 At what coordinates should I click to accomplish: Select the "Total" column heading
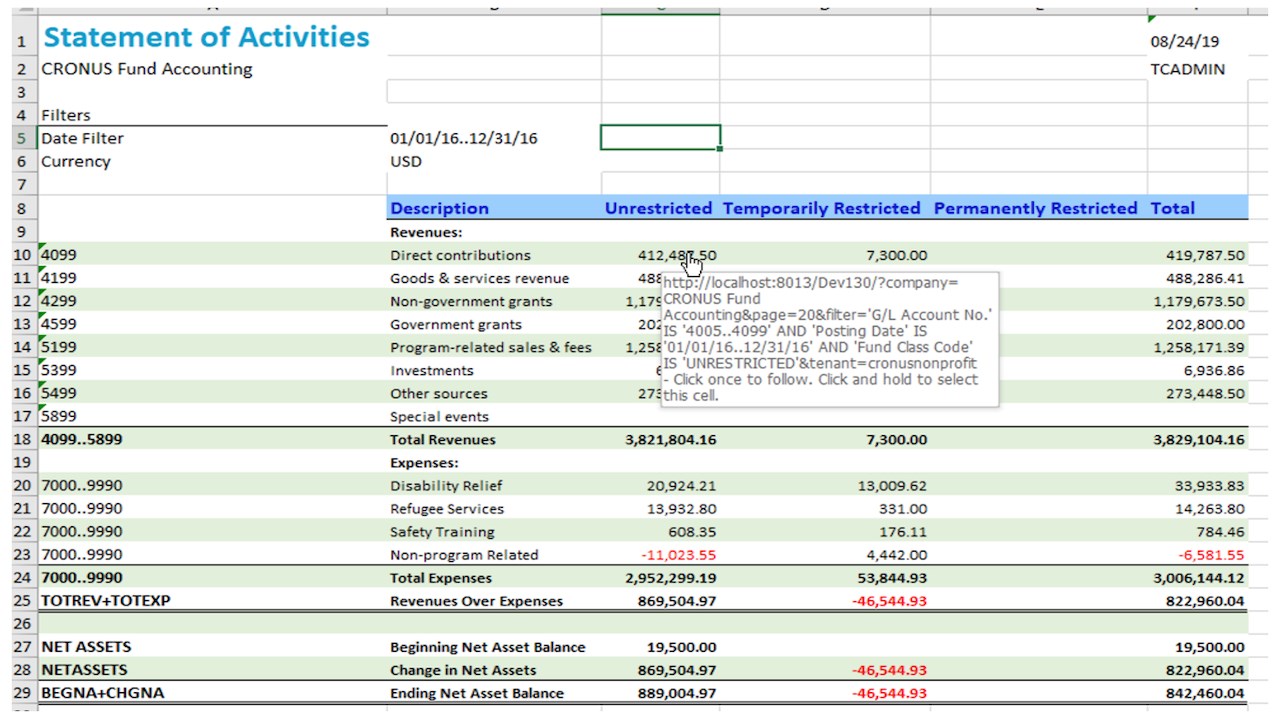(x=1173, y=208)
